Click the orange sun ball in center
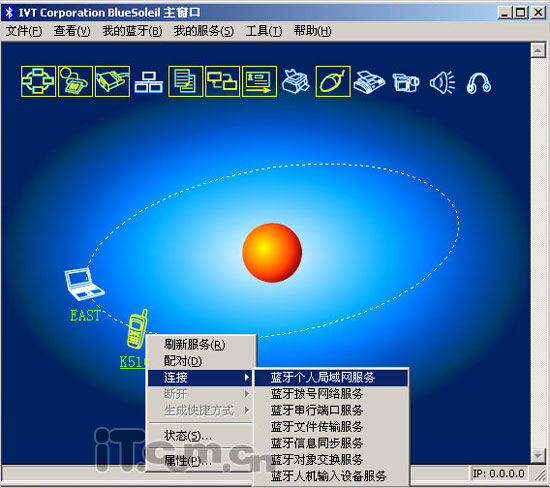 [272, 253]
